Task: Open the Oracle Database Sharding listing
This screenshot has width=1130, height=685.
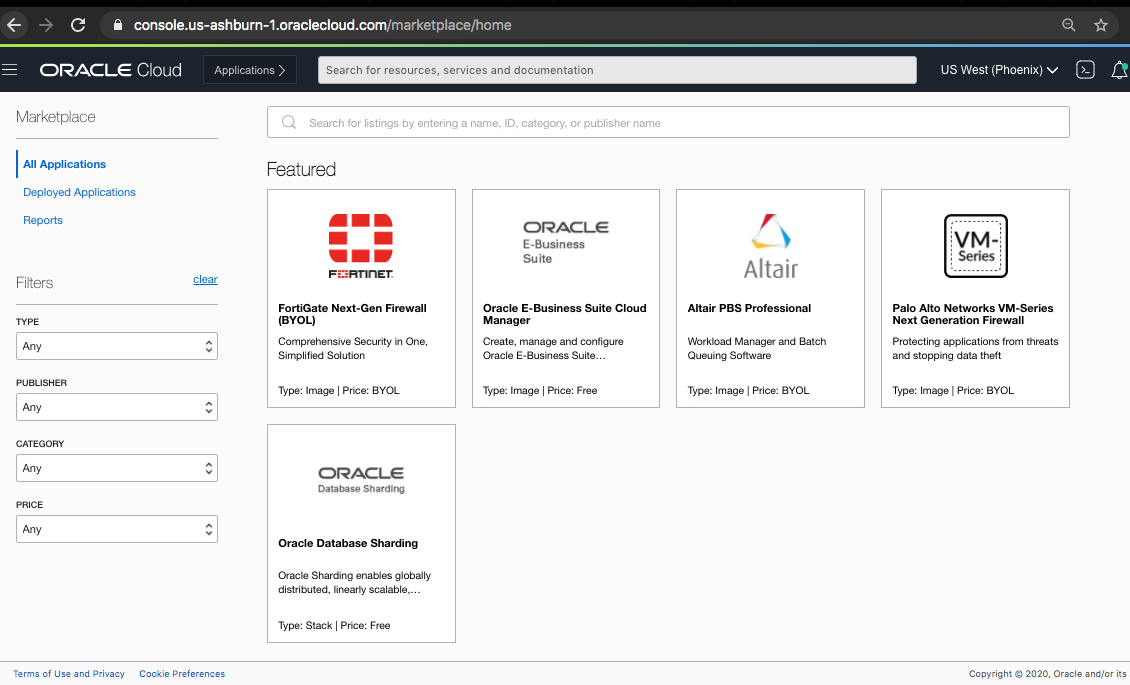Action: click(x=361, y=532)
